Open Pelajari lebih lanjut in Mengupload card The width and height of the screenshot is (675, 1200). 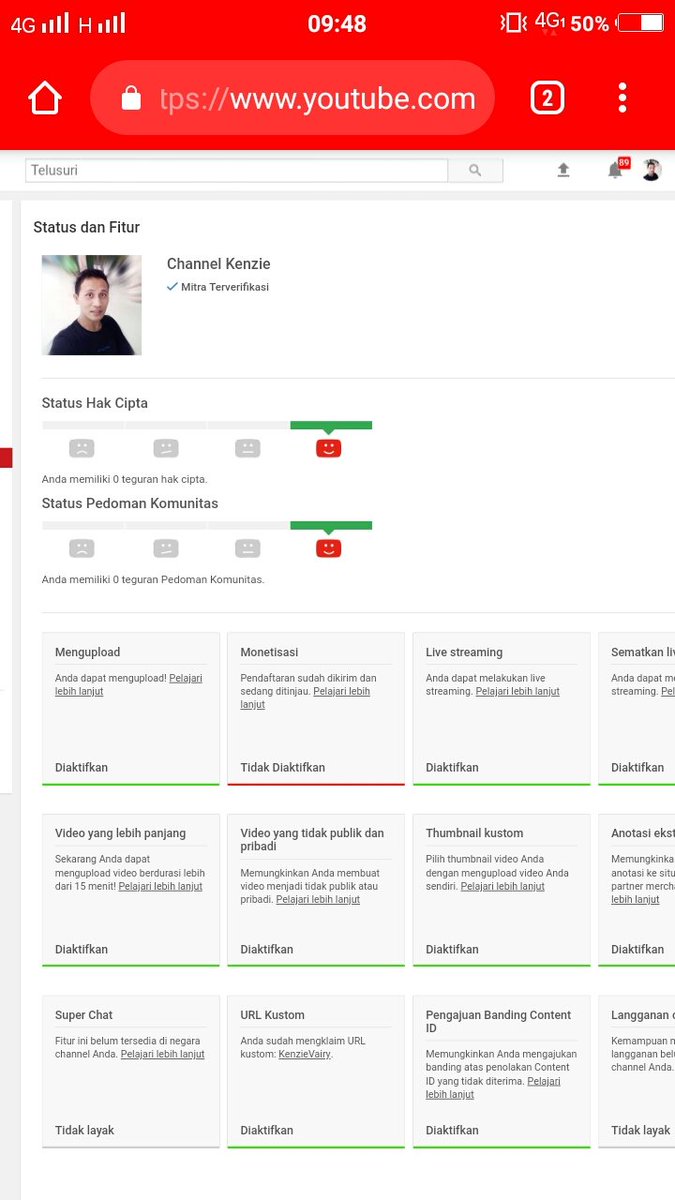pos(129,685)
